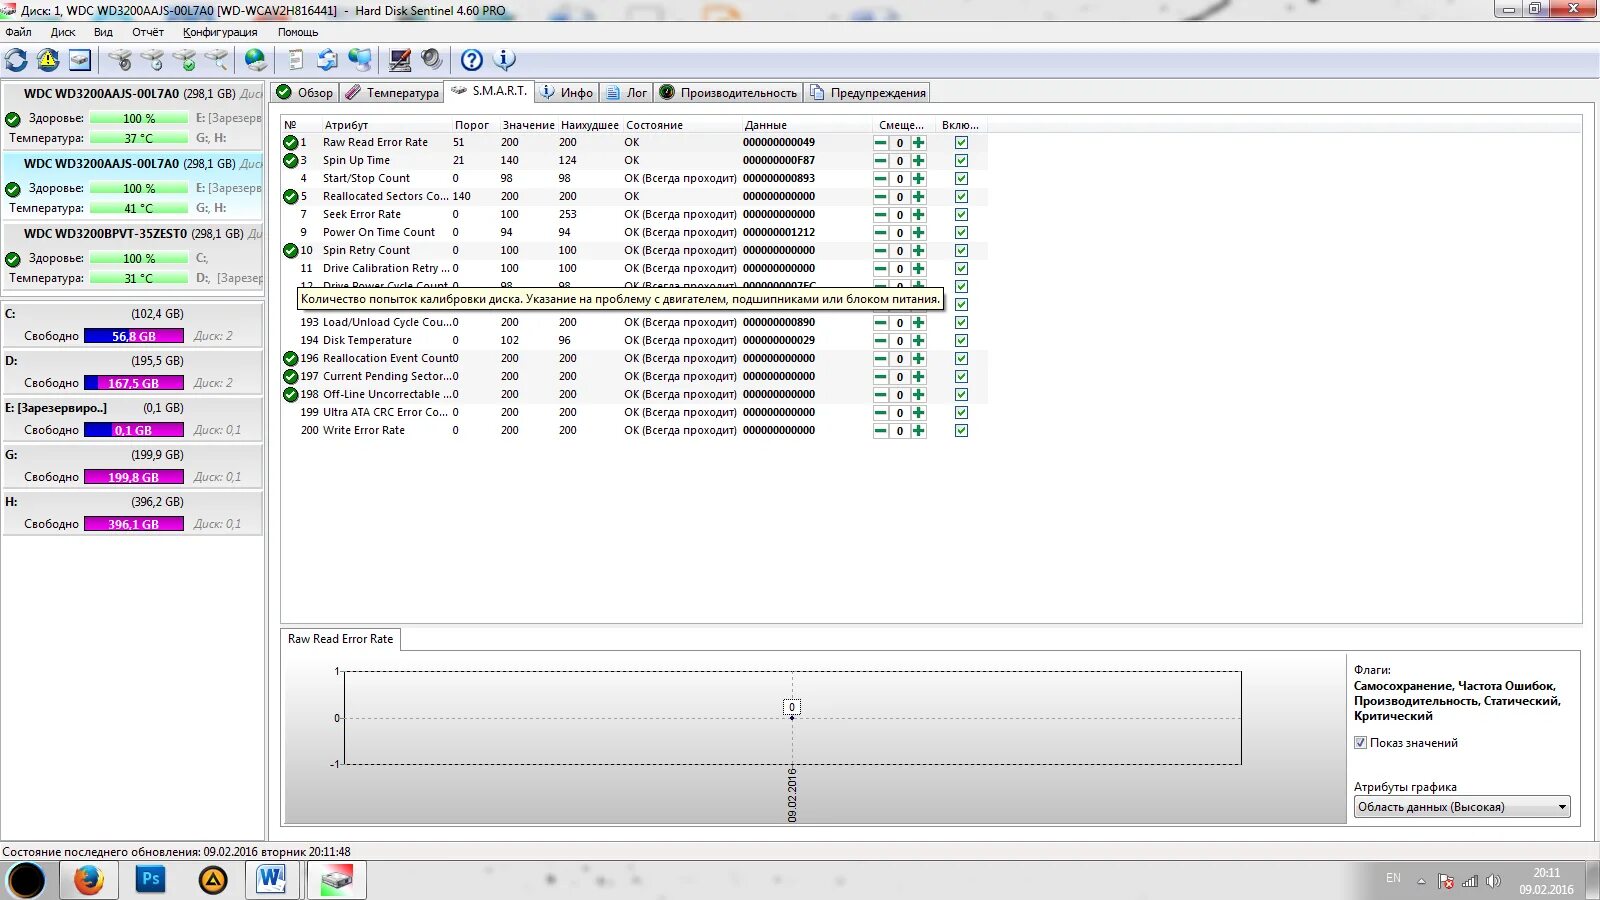Click the globe with disk toolbar icon
Screen dimensions: 1600x900
(257, 60)
